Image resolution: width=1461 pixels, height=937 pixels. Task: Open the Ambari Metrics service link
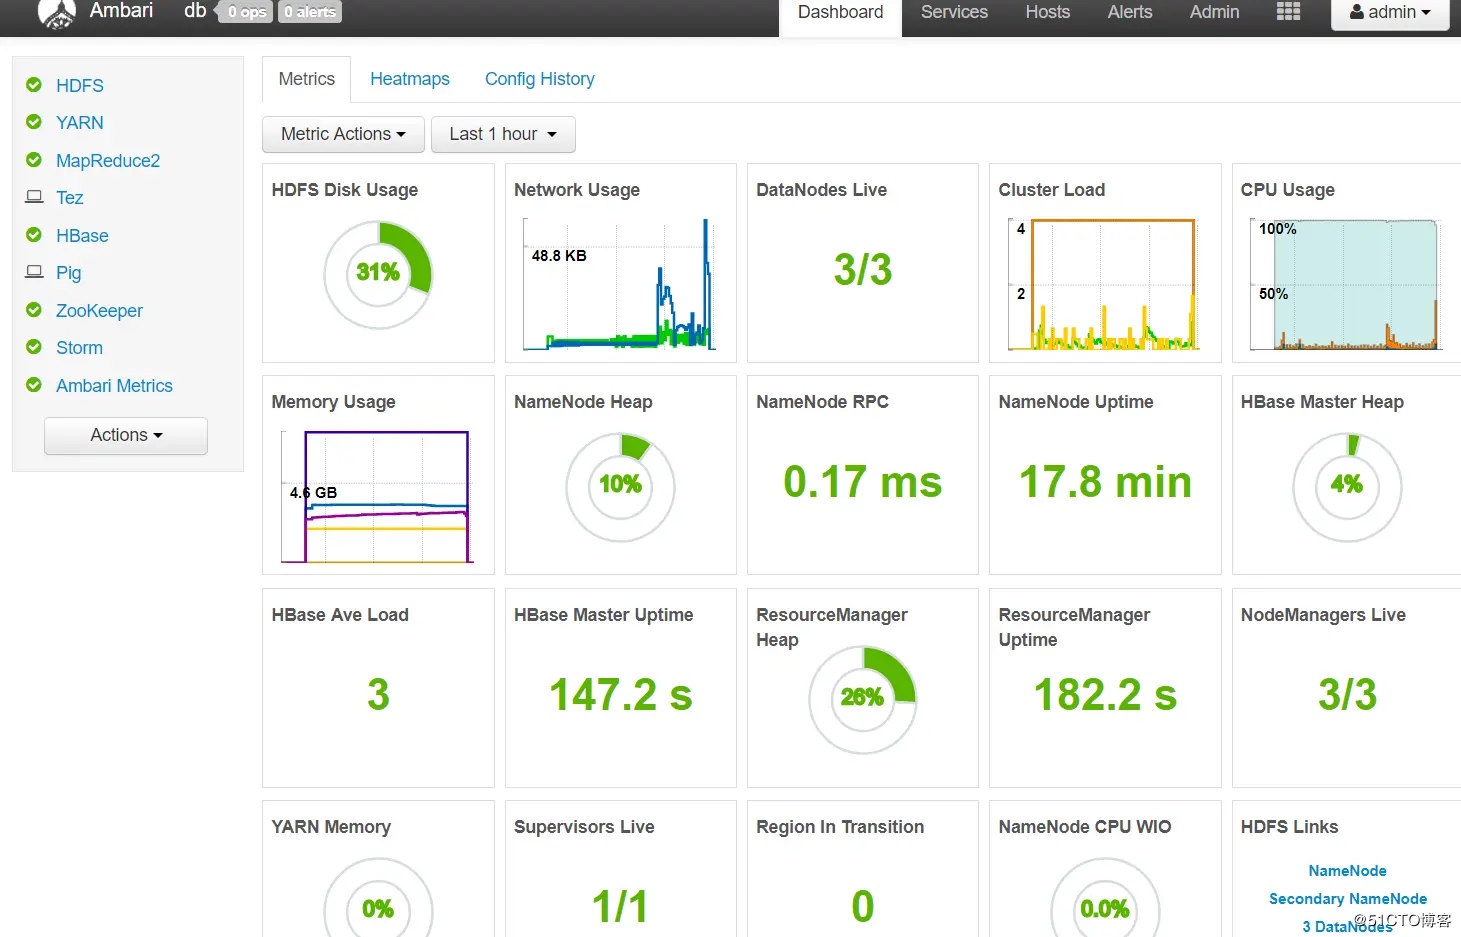[114, 386]
